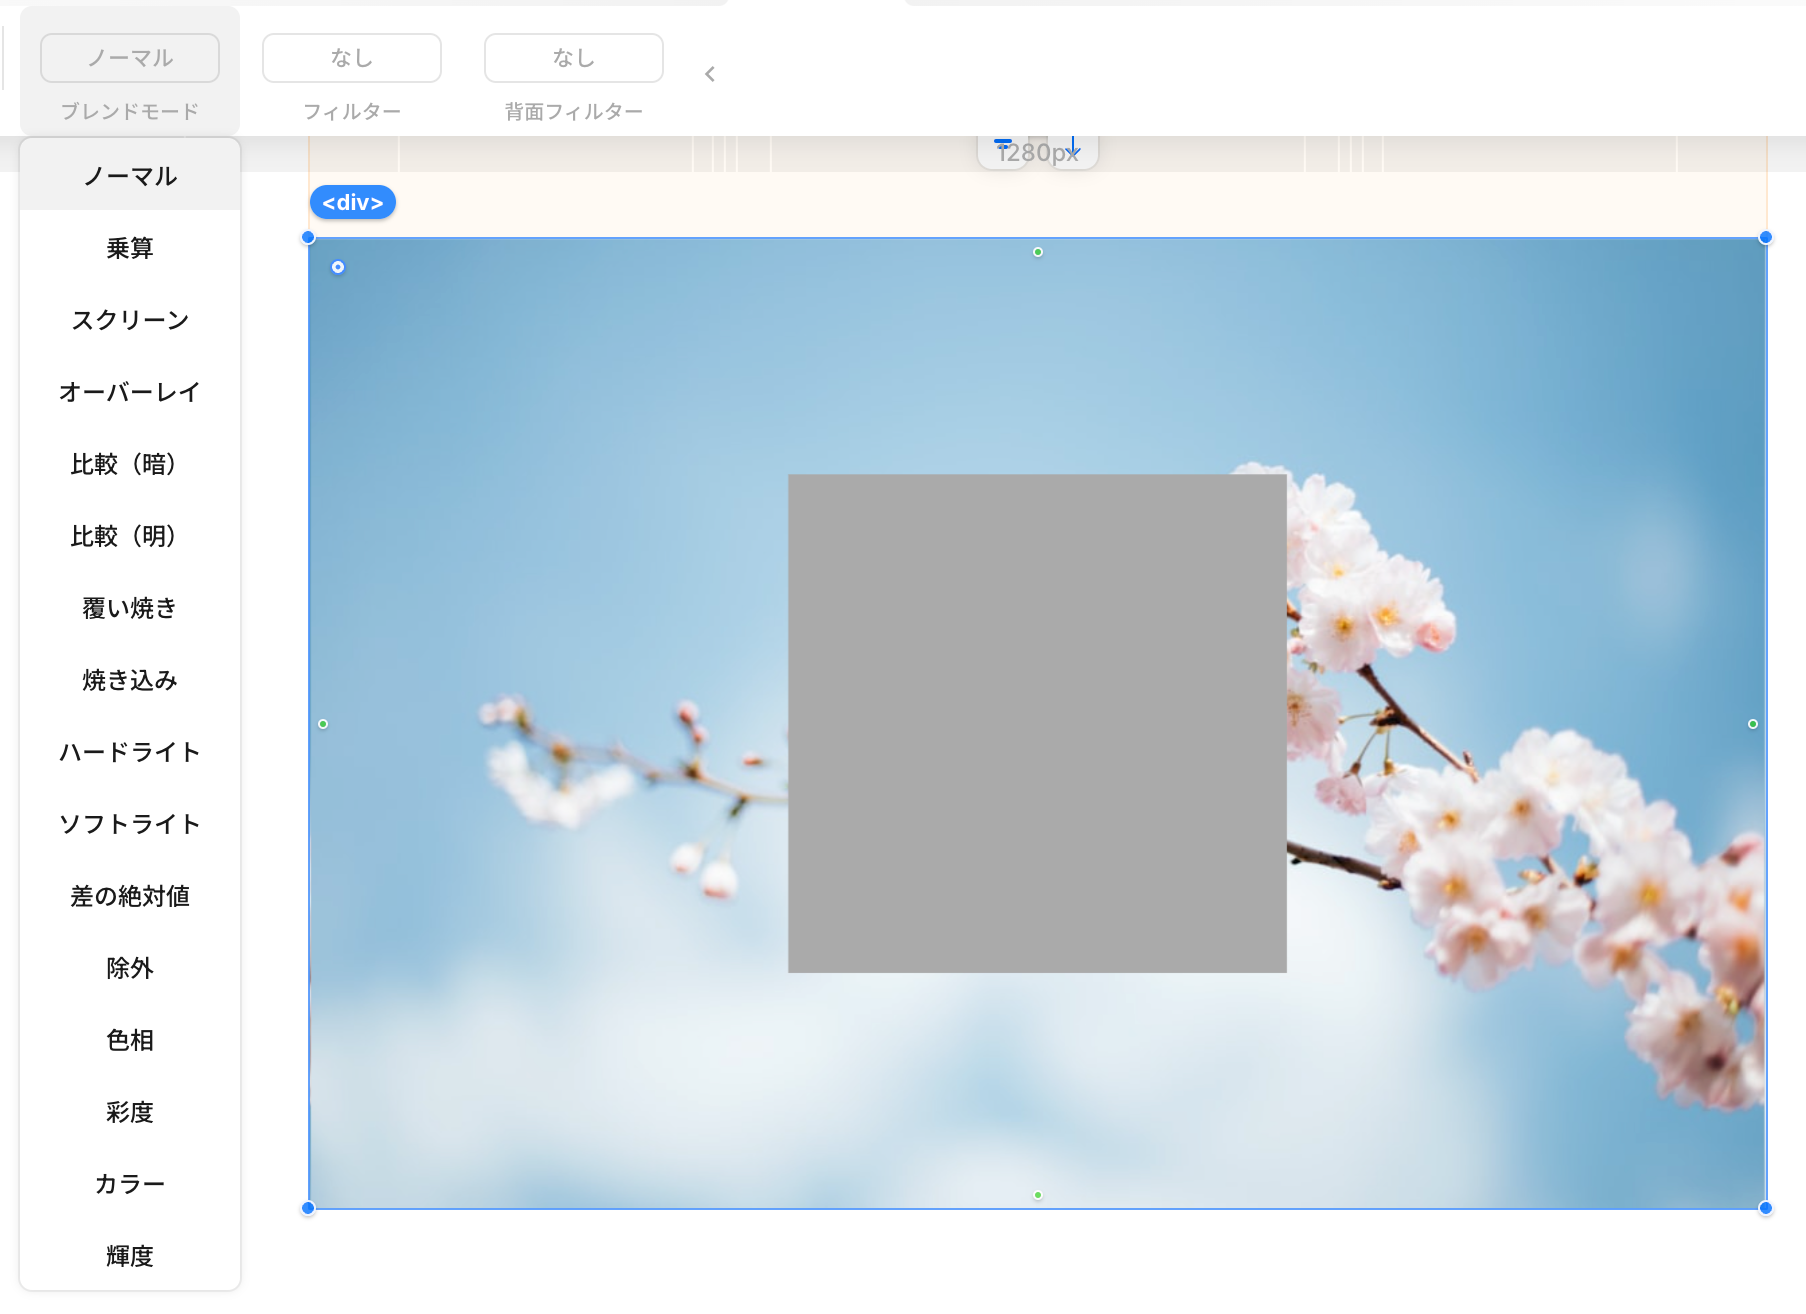Open the ブレンドモード dropdown showing ノーマル
Viewport: 1806px width, 1314px height.
130,58
